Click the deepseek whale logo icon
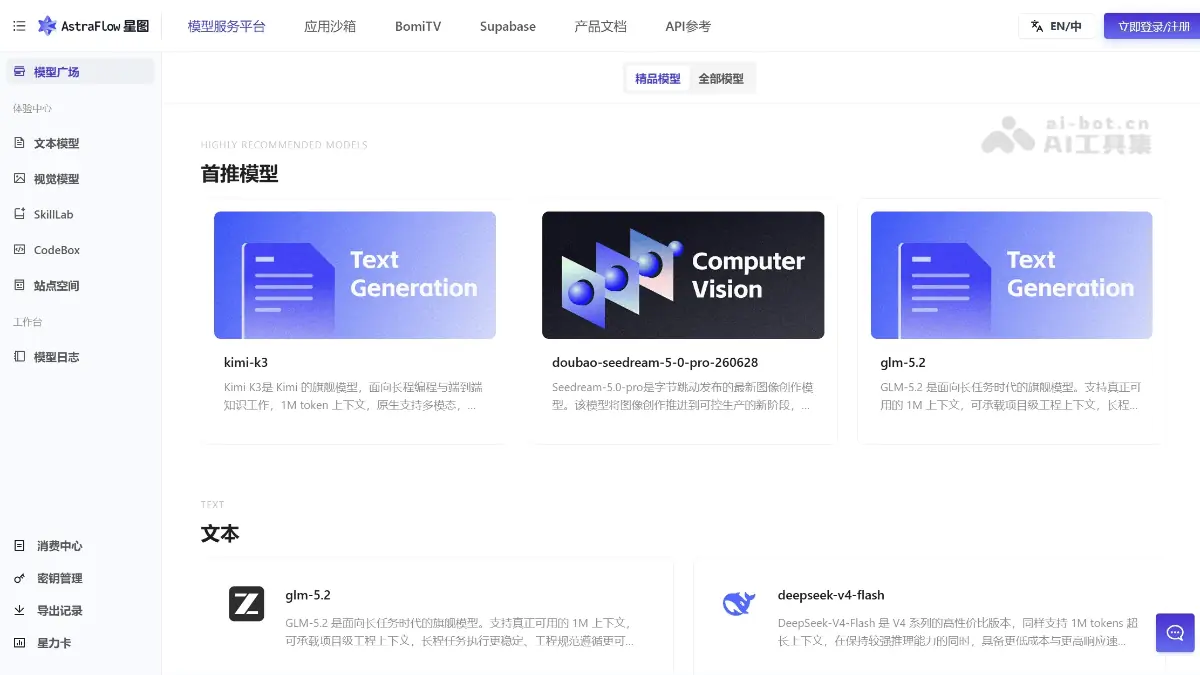Viewport: 1200px width, 675px height. [738, 604]
